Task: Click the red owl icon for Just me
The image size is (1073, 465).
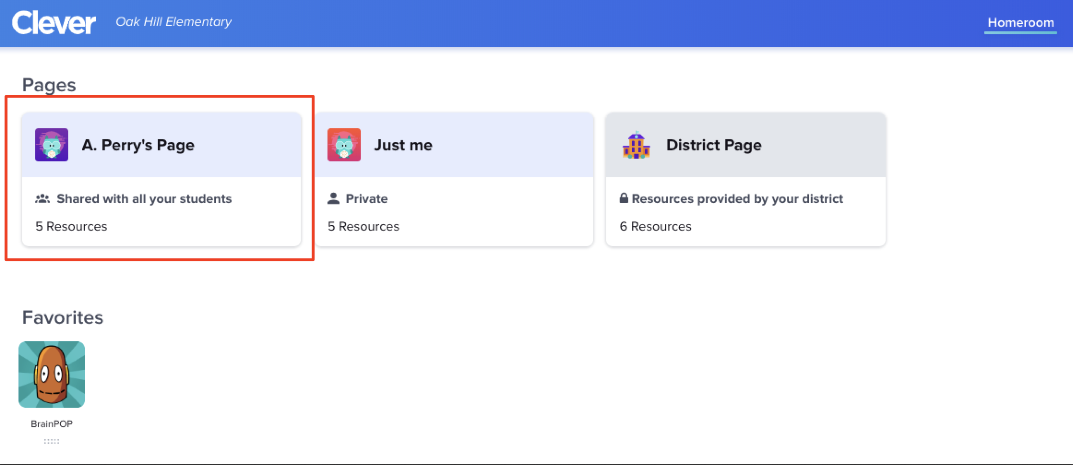Action: click(x=344, y=145)
